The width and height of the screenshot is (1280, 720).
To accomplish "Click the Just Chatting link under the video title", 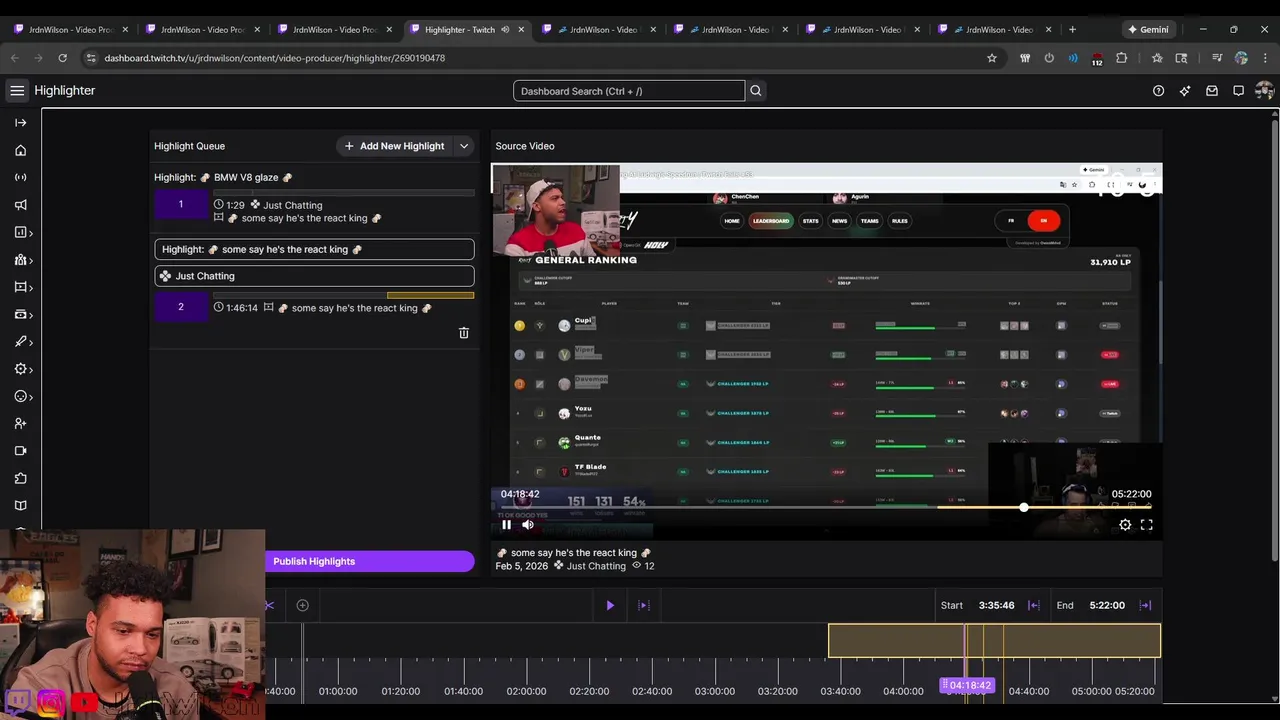I will [x=596, y=566].
